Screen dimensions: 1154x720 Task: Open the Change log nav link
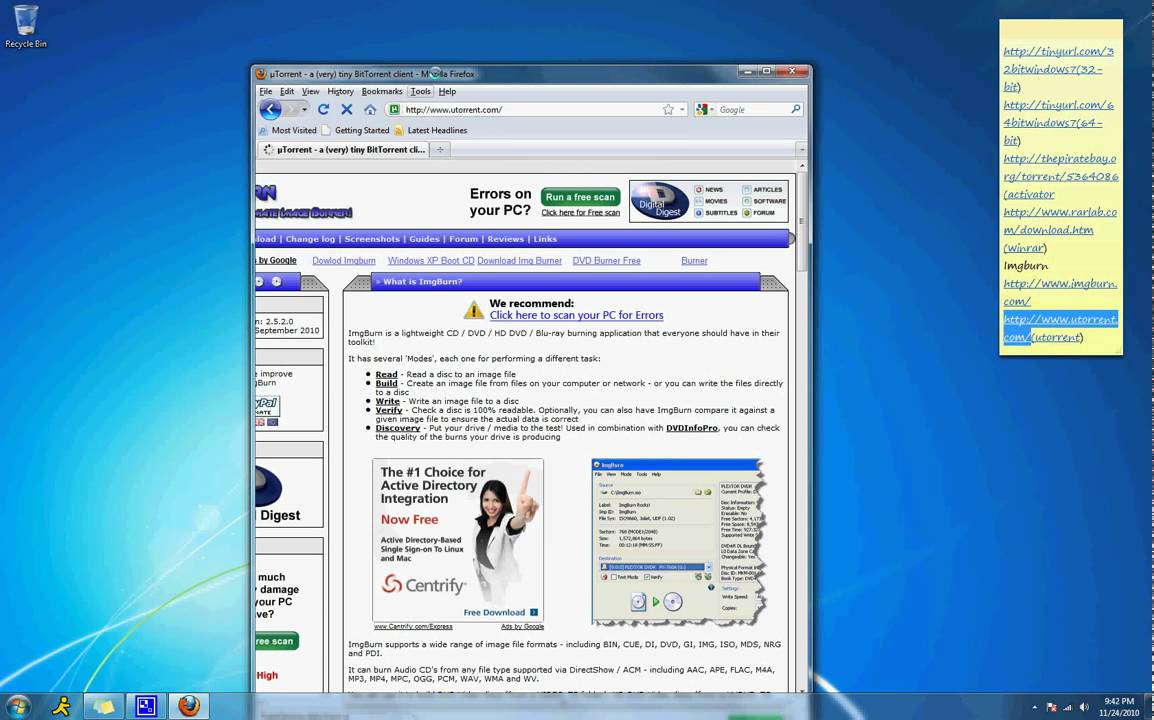click(310, 239)
